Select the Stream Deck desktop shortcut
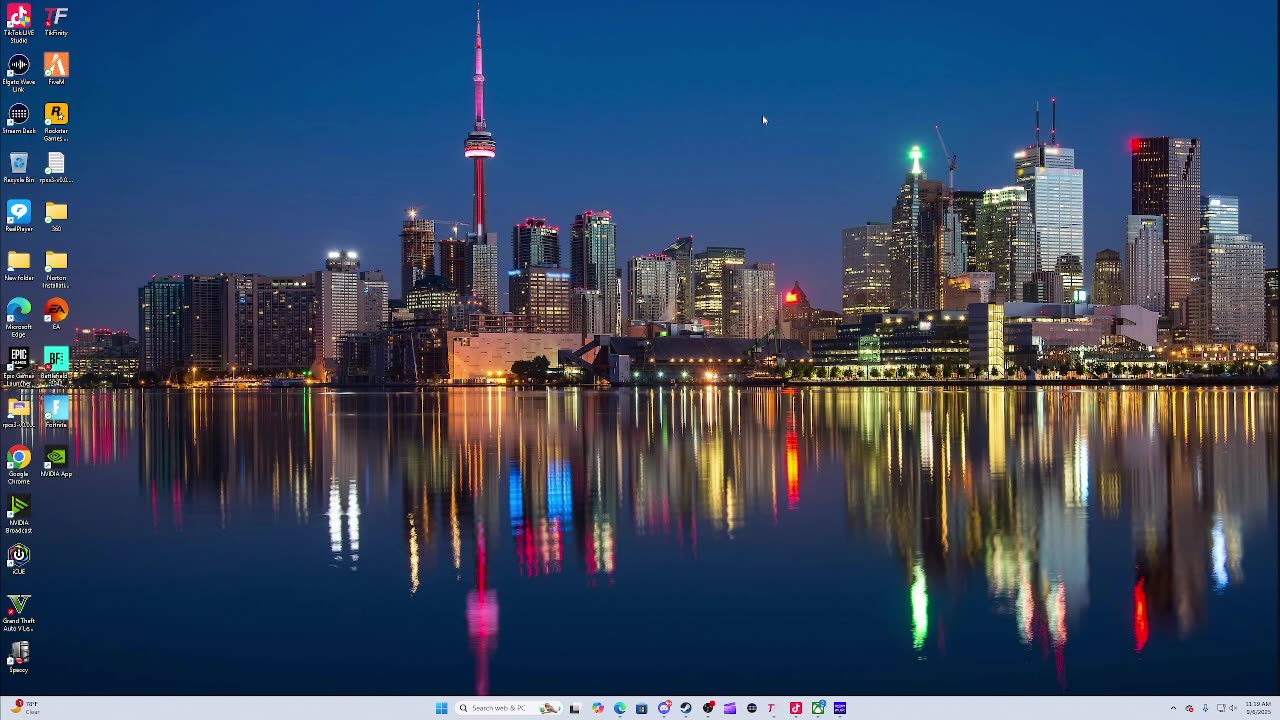Screen dimensions: 1280x720 click(19, 119)
